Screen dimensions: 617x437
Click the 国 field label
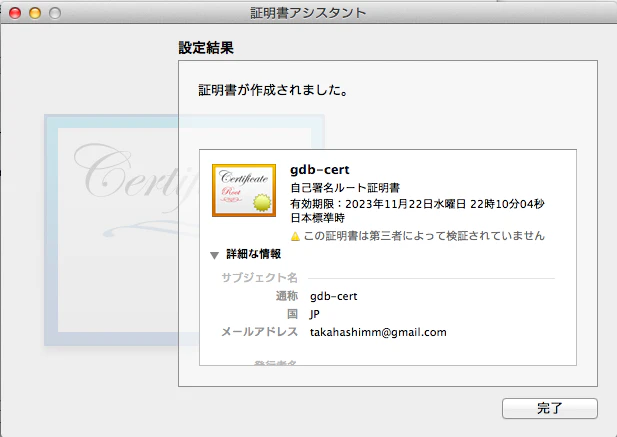[292, 314]
